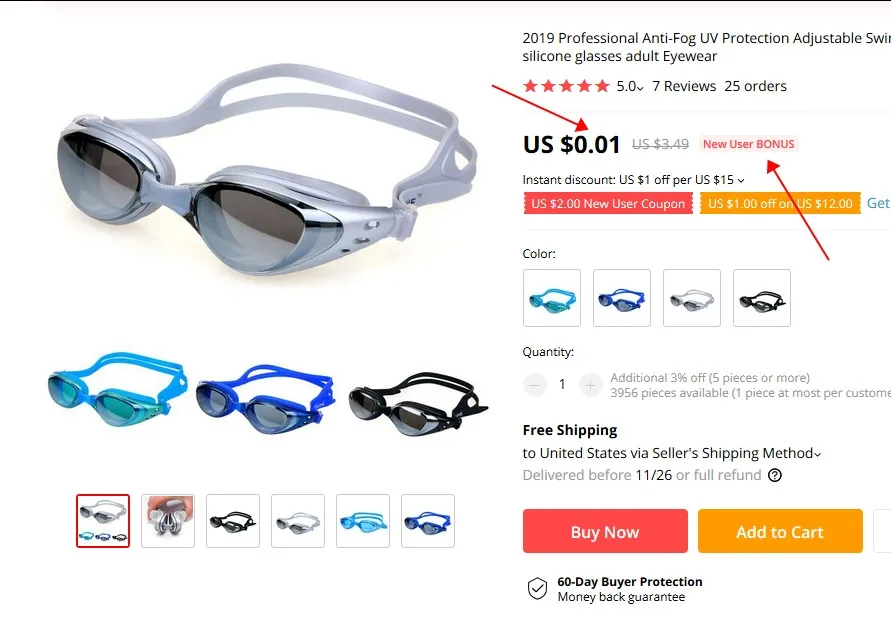
Task: Choose the gray goggles color option
Action: [692, 298]
